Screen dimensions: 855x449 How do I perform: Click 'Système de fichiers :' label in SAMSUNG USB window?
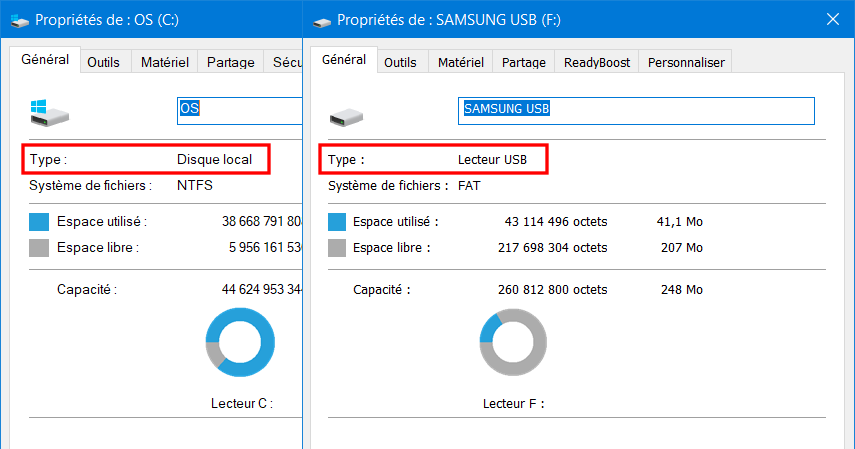pyautogui.click(x=388, y=185)
